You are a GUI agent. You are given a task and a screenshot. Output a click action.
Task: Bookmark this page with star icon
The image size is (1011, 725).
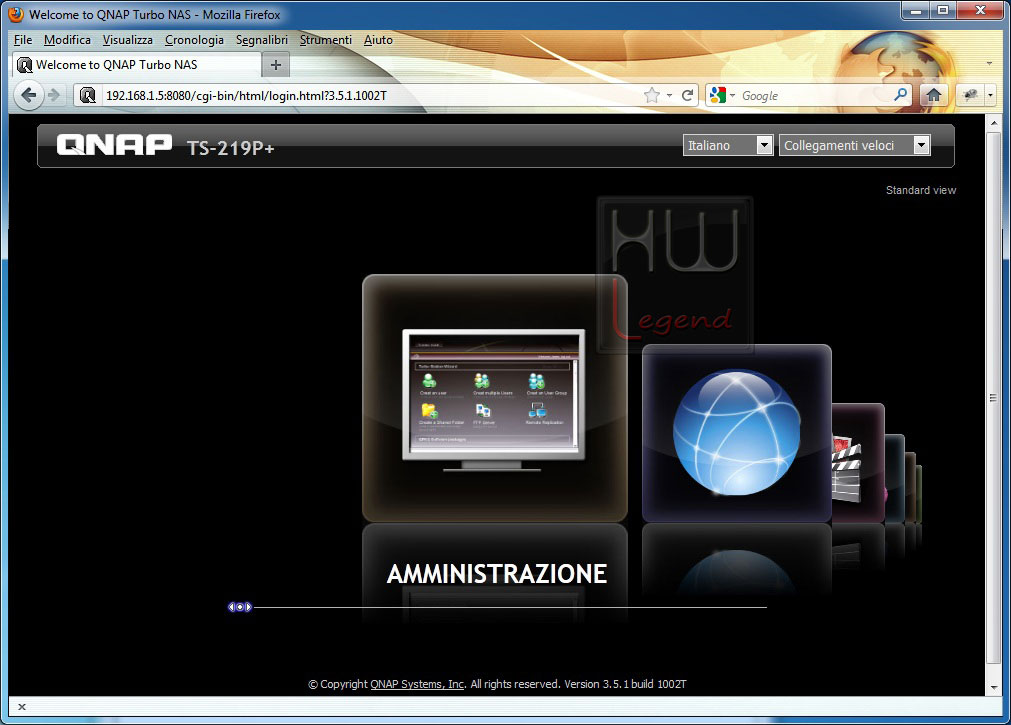coord(652,95)
